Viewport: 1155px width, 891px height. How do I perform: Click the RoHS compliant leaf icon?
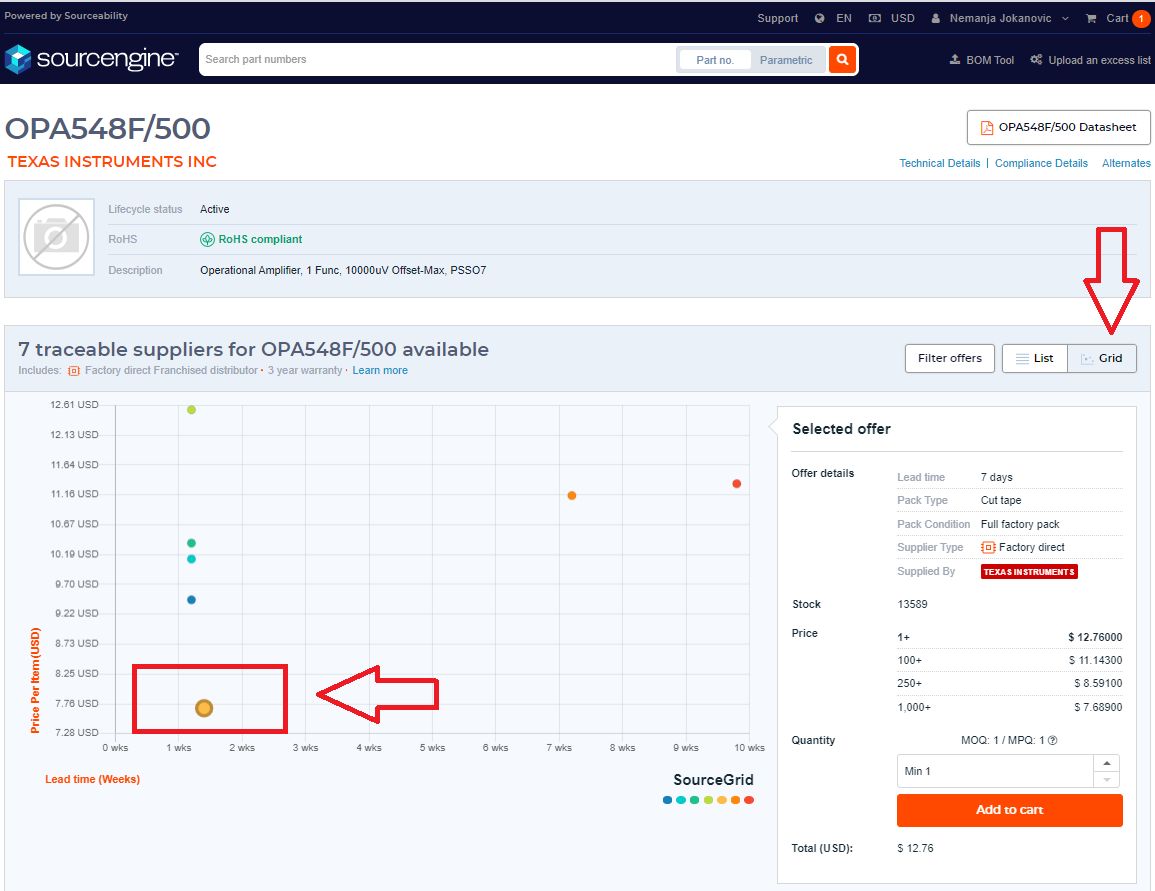207,239
